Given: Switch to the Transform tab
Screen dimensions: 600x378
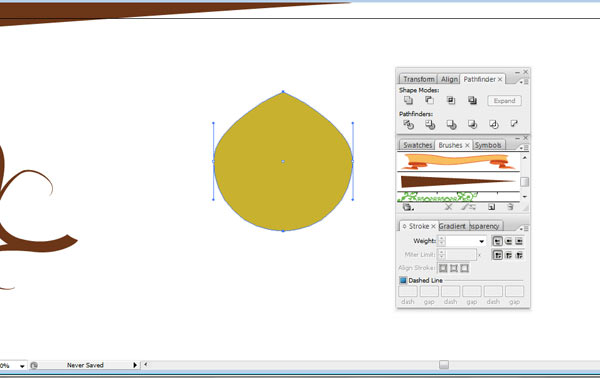Looking at the screenshot, I should click(x=418, y=79).
